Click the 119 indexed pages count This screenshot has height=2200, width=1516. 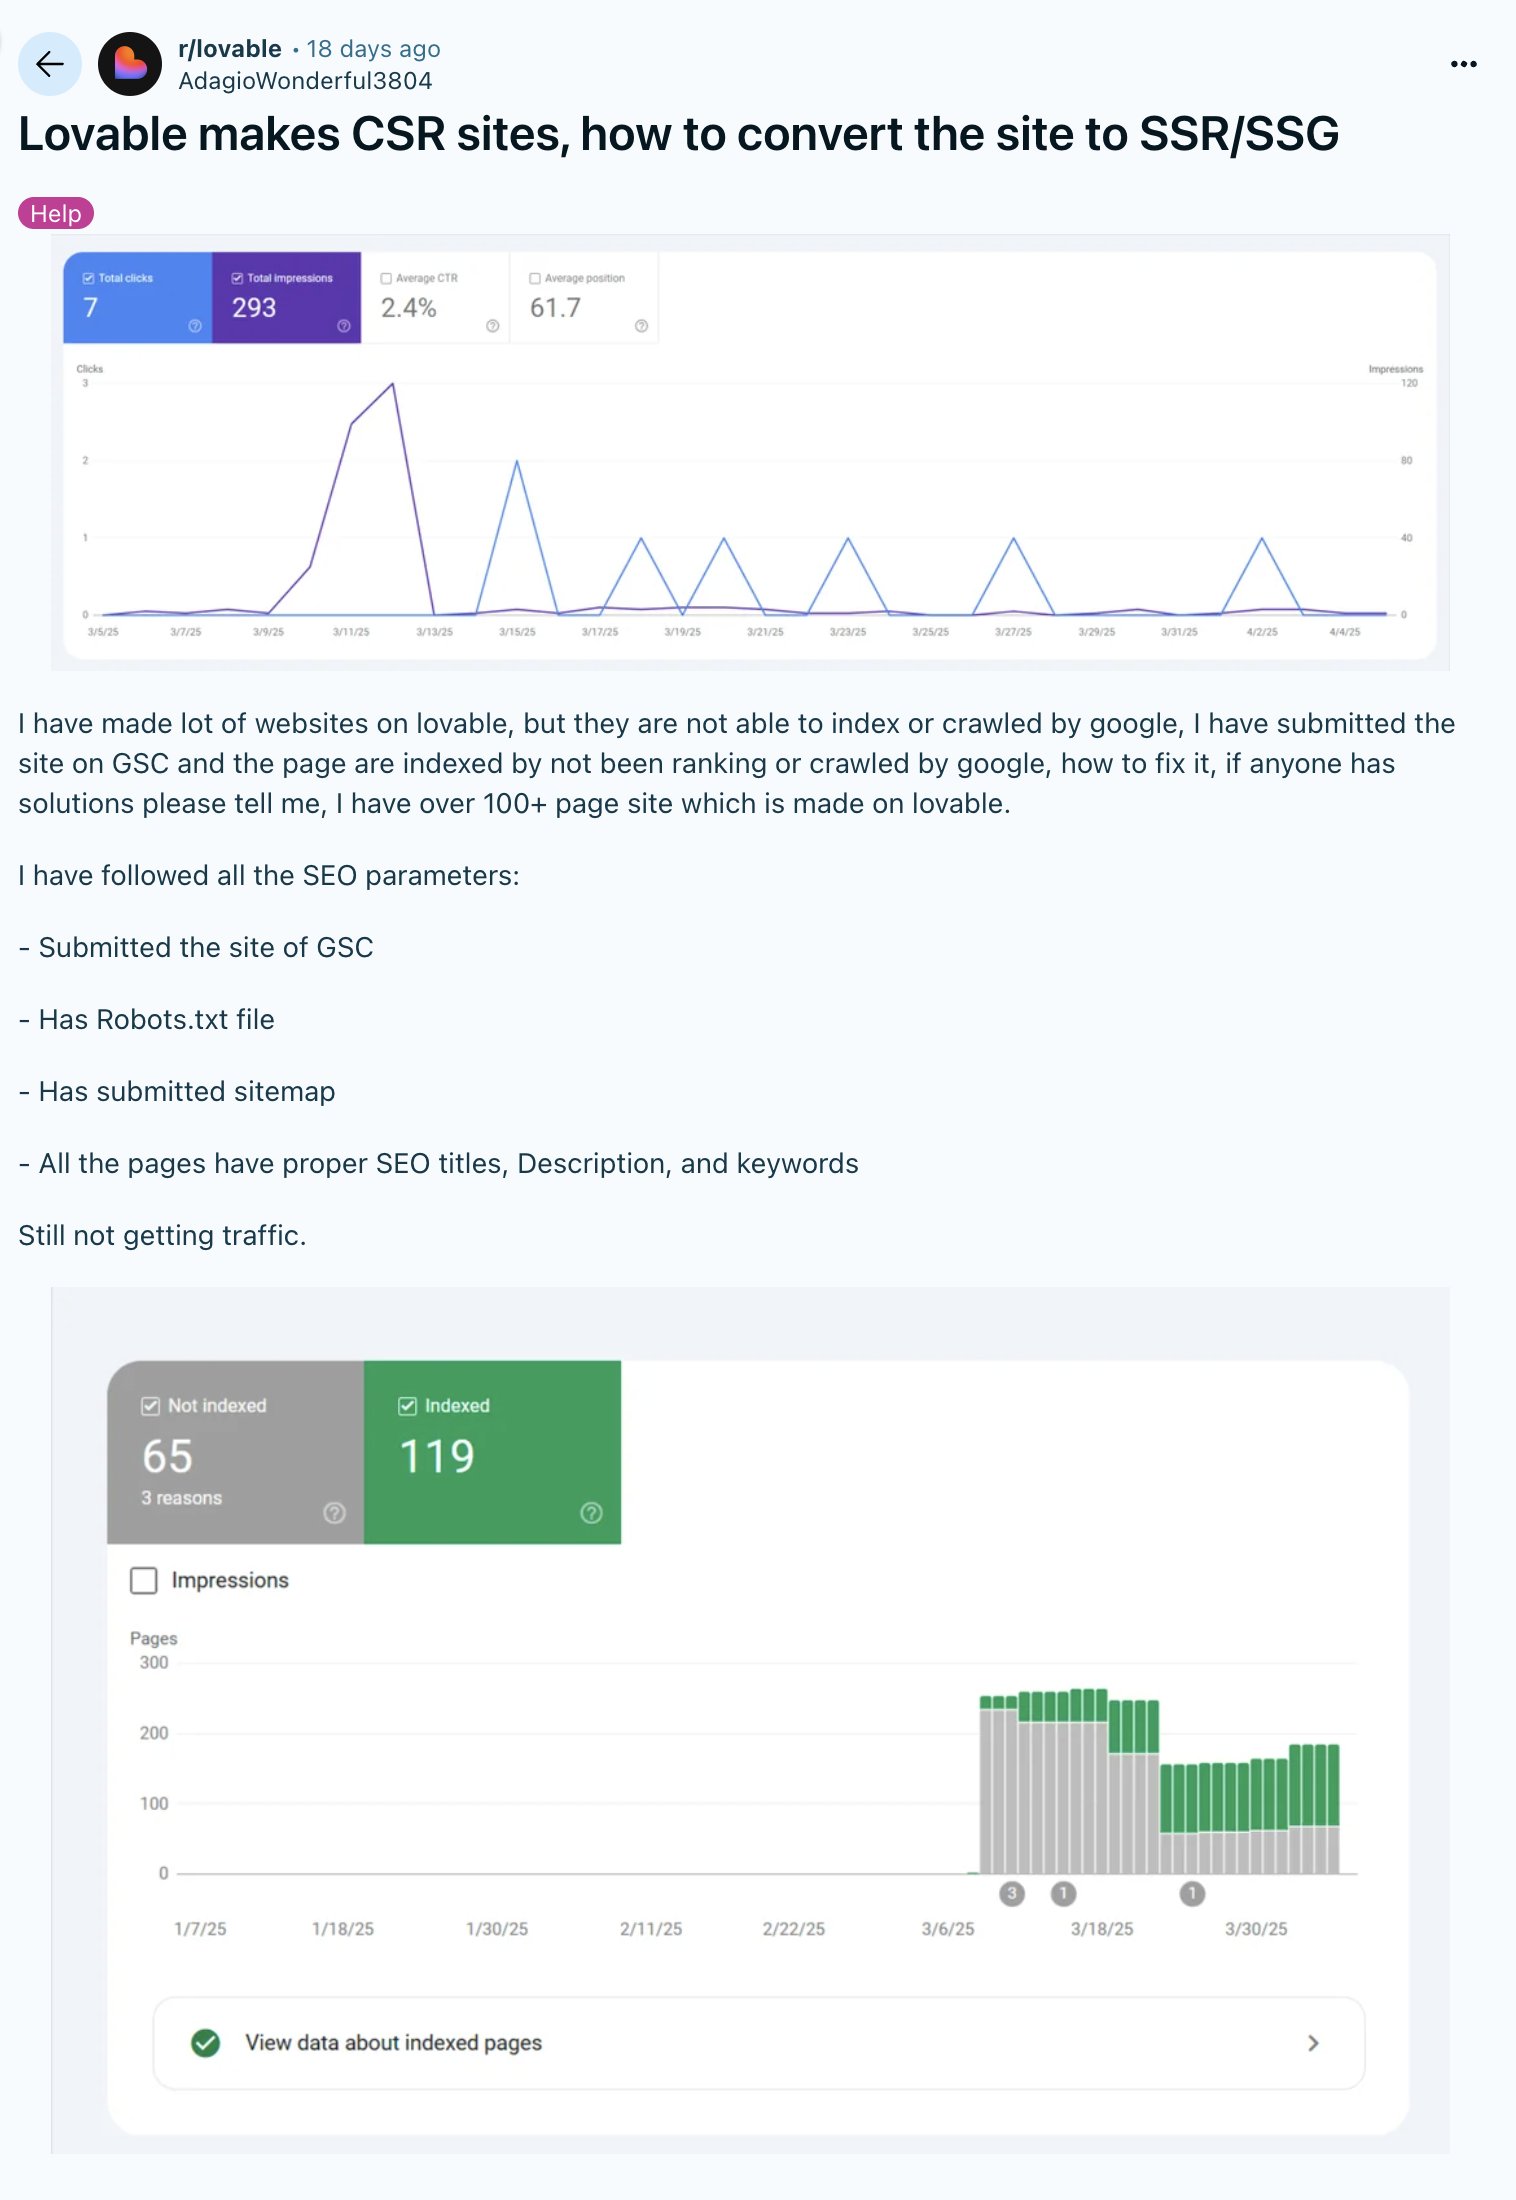click(437, 1456)
